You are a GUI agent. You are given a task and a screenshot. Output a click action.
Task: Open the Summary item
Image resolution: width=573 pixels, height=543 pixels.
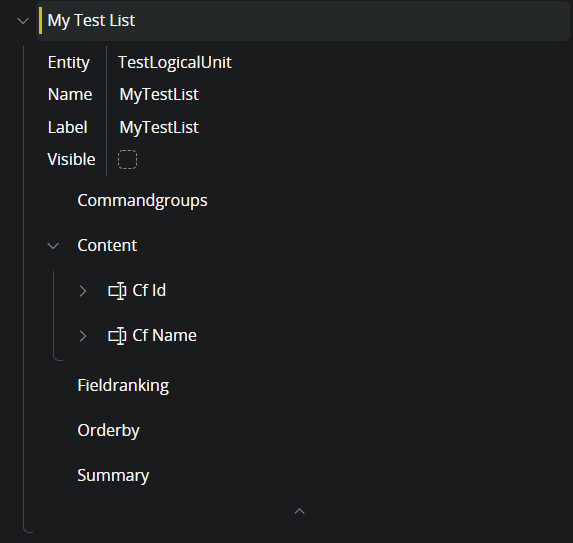click(x=113, y=475)
